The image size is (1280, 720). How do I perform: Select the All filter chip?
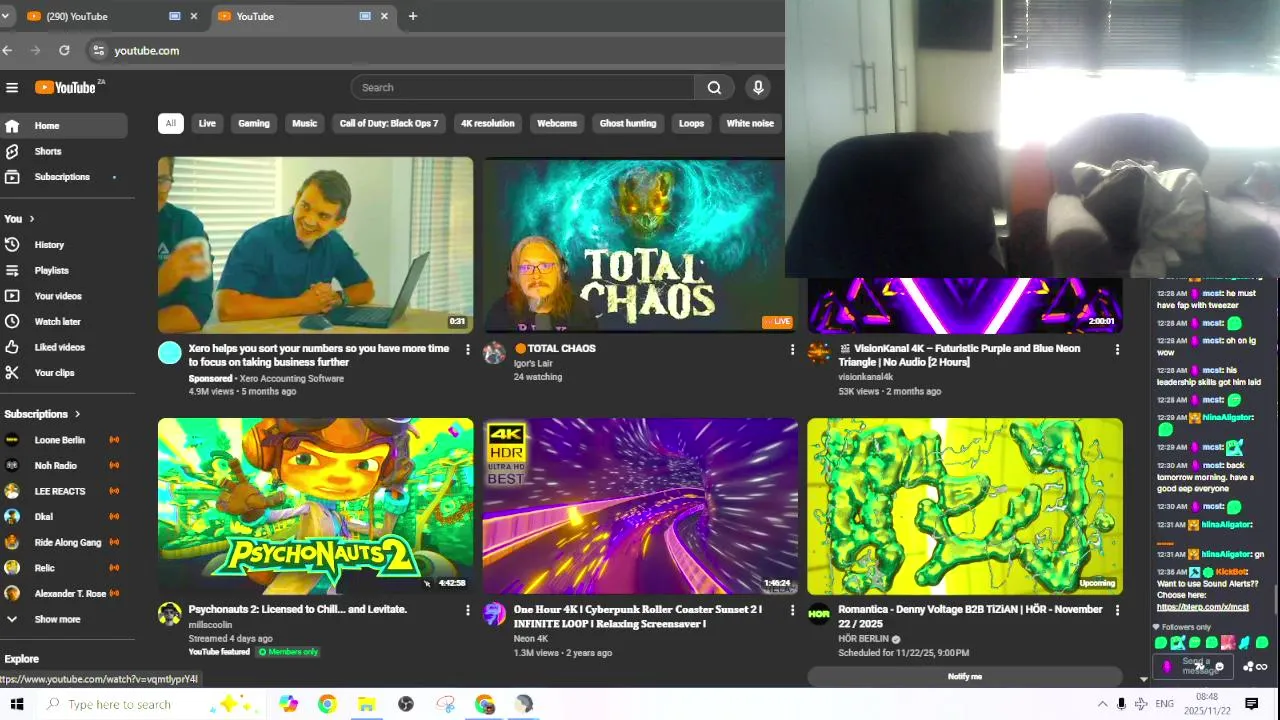point(170,123)
